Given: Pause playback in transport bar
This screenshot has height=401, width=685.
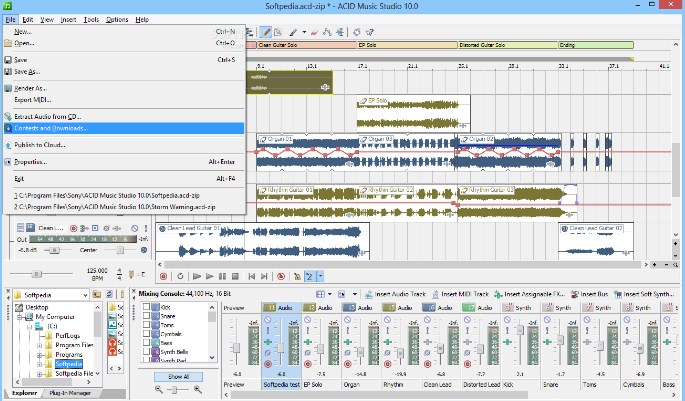Looking at the screenshot, I should coord(222,276).
